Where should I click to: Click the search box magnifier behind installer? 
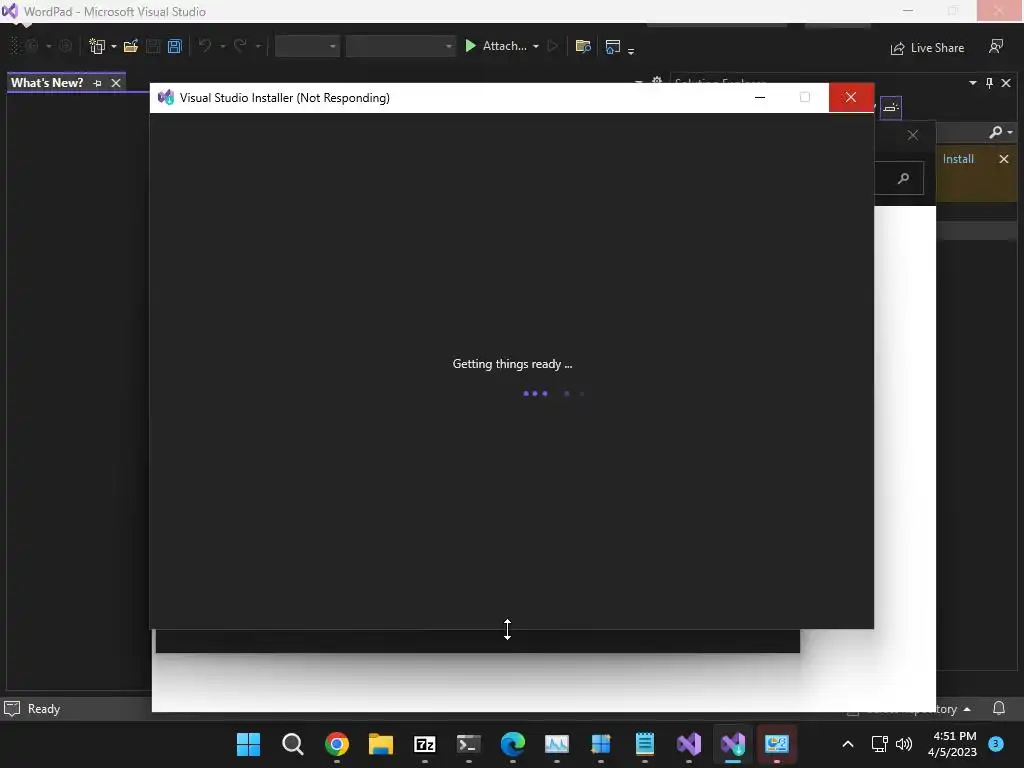click(903, 178)
